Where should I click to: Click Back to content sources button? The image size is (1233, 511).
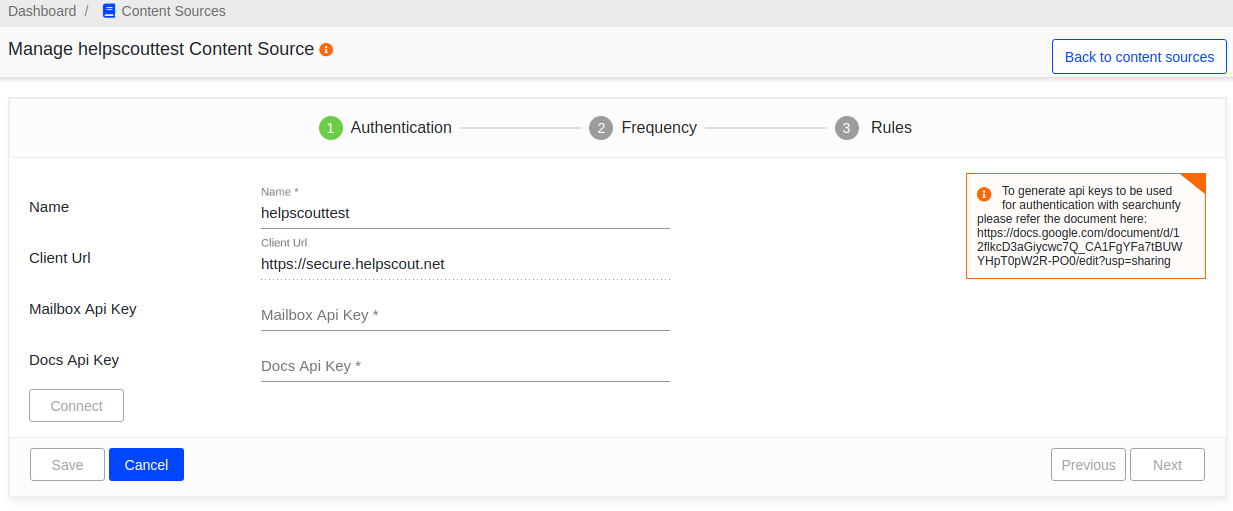(1139, 57)
